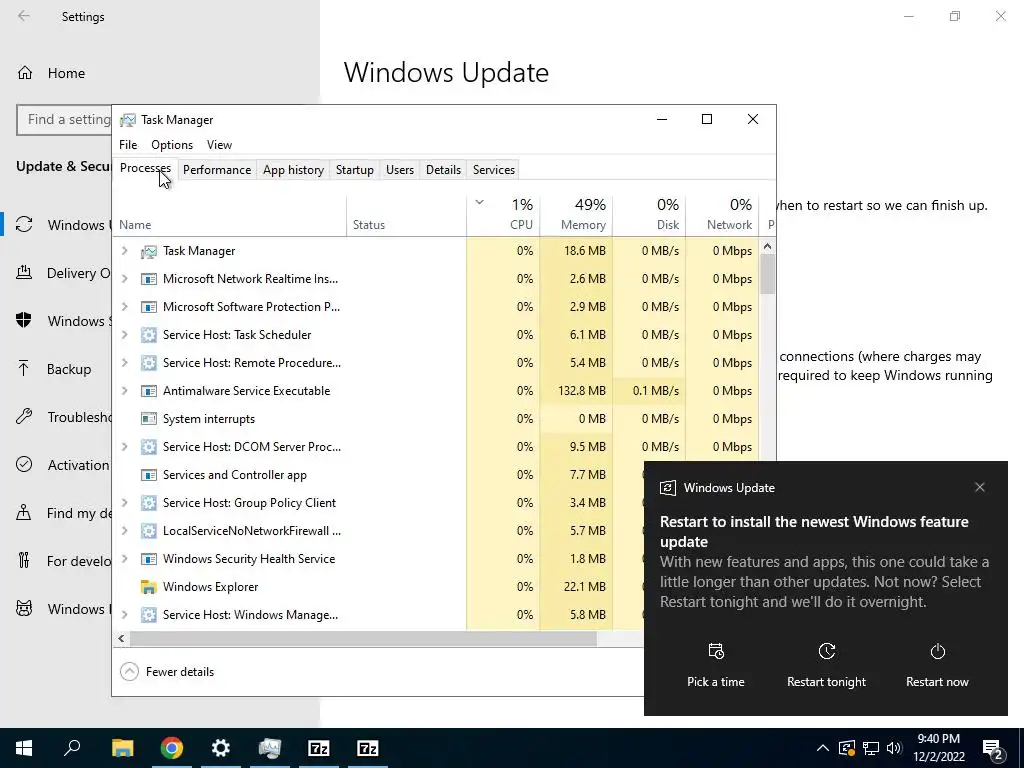Click the Restart tonight clock icon
Viewport: 1024px width, 768px height.
click(x=827, y=651)
